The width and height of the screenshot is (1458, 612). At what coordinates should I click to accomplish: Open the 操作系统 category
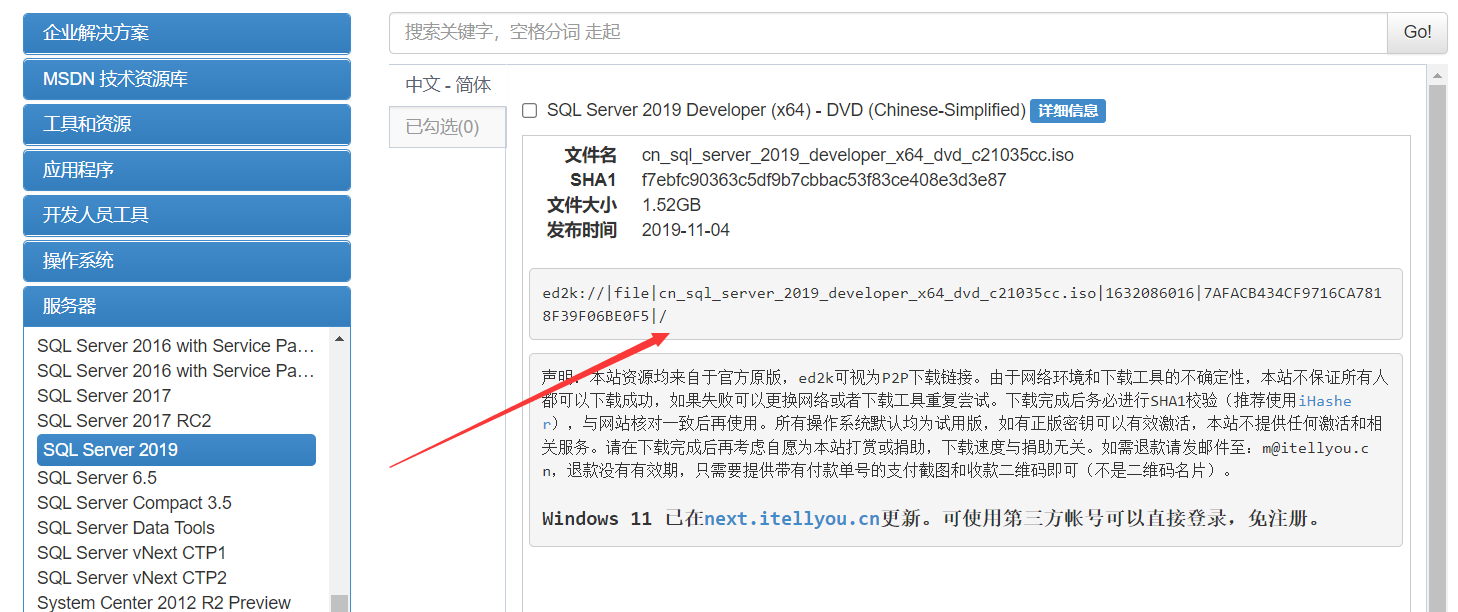(x=187, y=261)
